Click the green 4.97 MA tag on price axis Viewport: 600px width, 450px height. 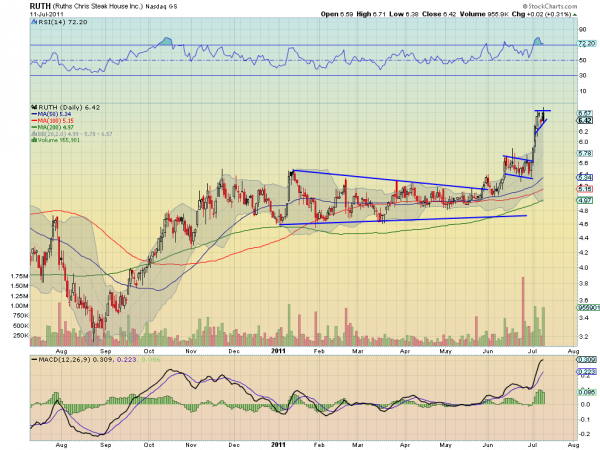pyautogui.click(x=585, y=201)
